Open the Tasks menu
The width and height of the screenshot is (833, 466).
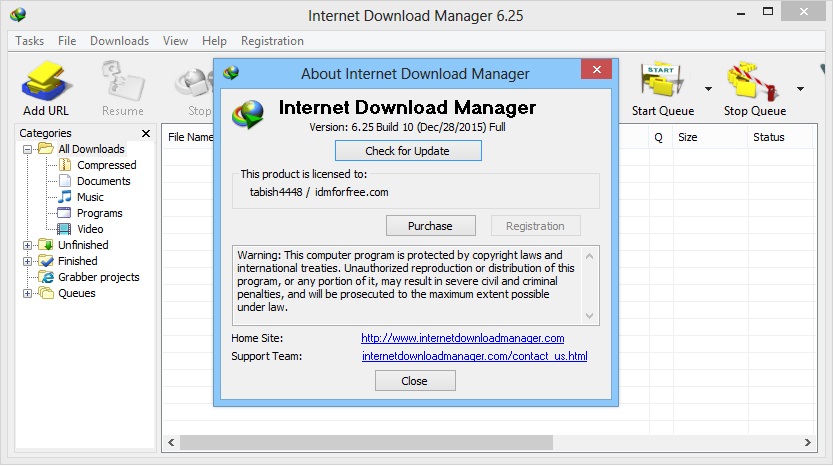pos(29,41)
